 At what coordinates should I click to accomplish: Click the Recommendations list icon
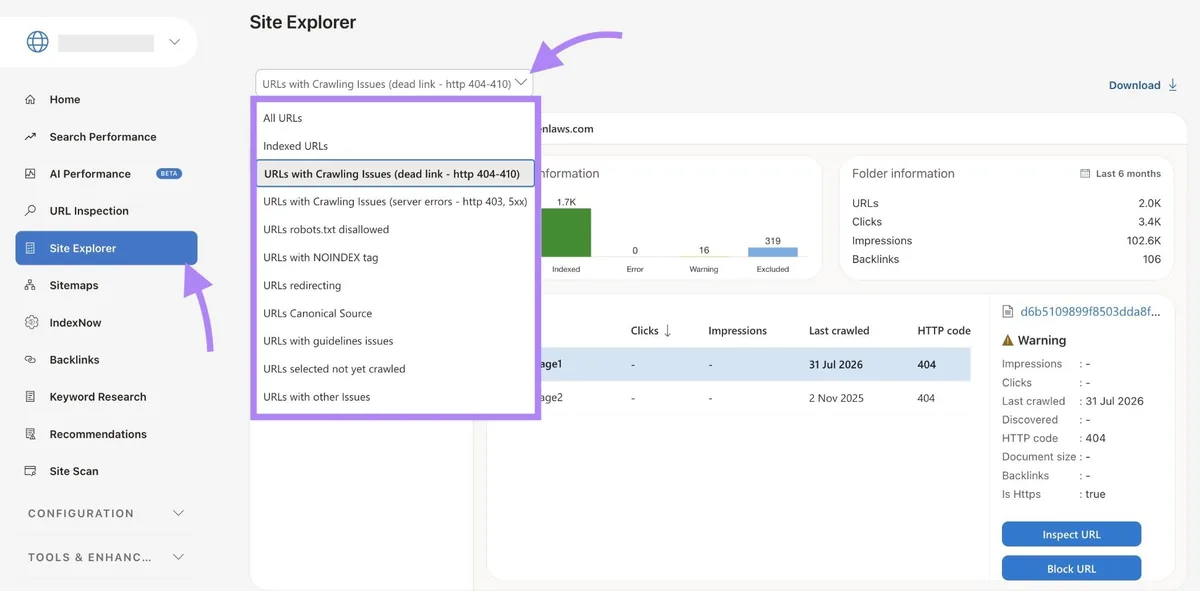click(30, 434)
